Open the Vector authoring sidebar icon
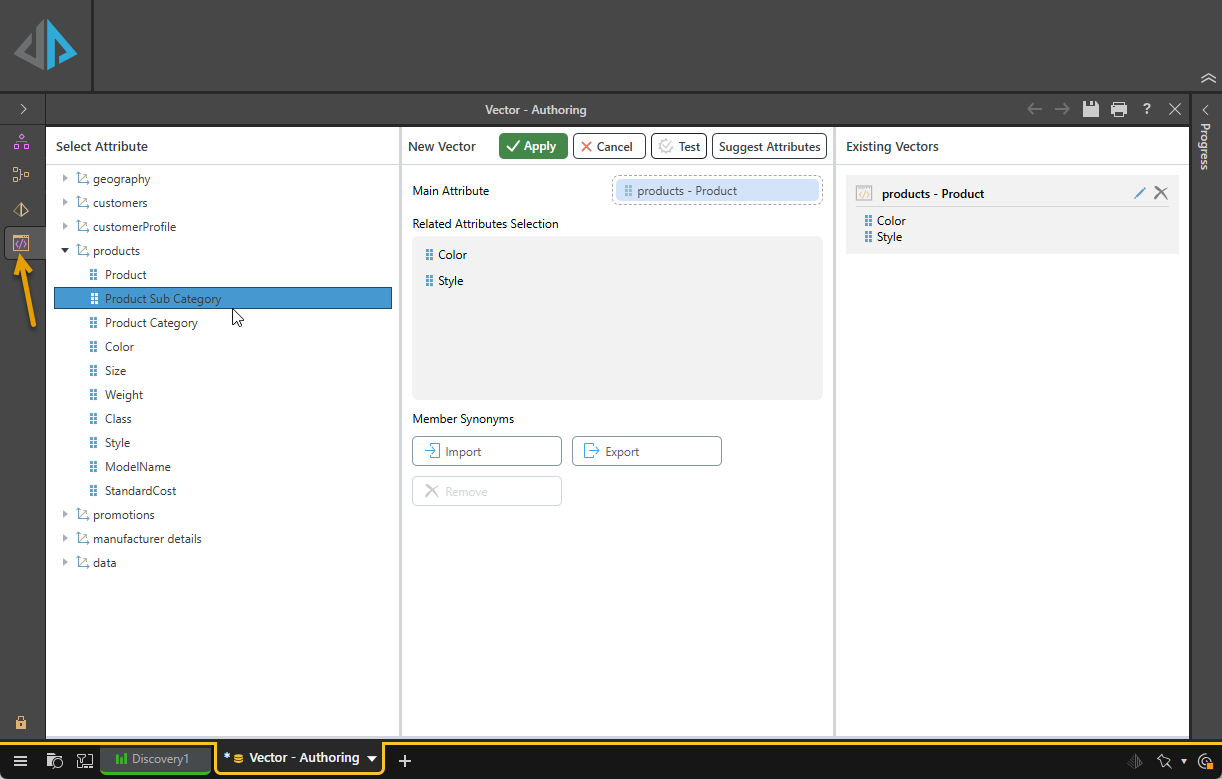This screenshot has height=779, width=1222. click(21, 243)
